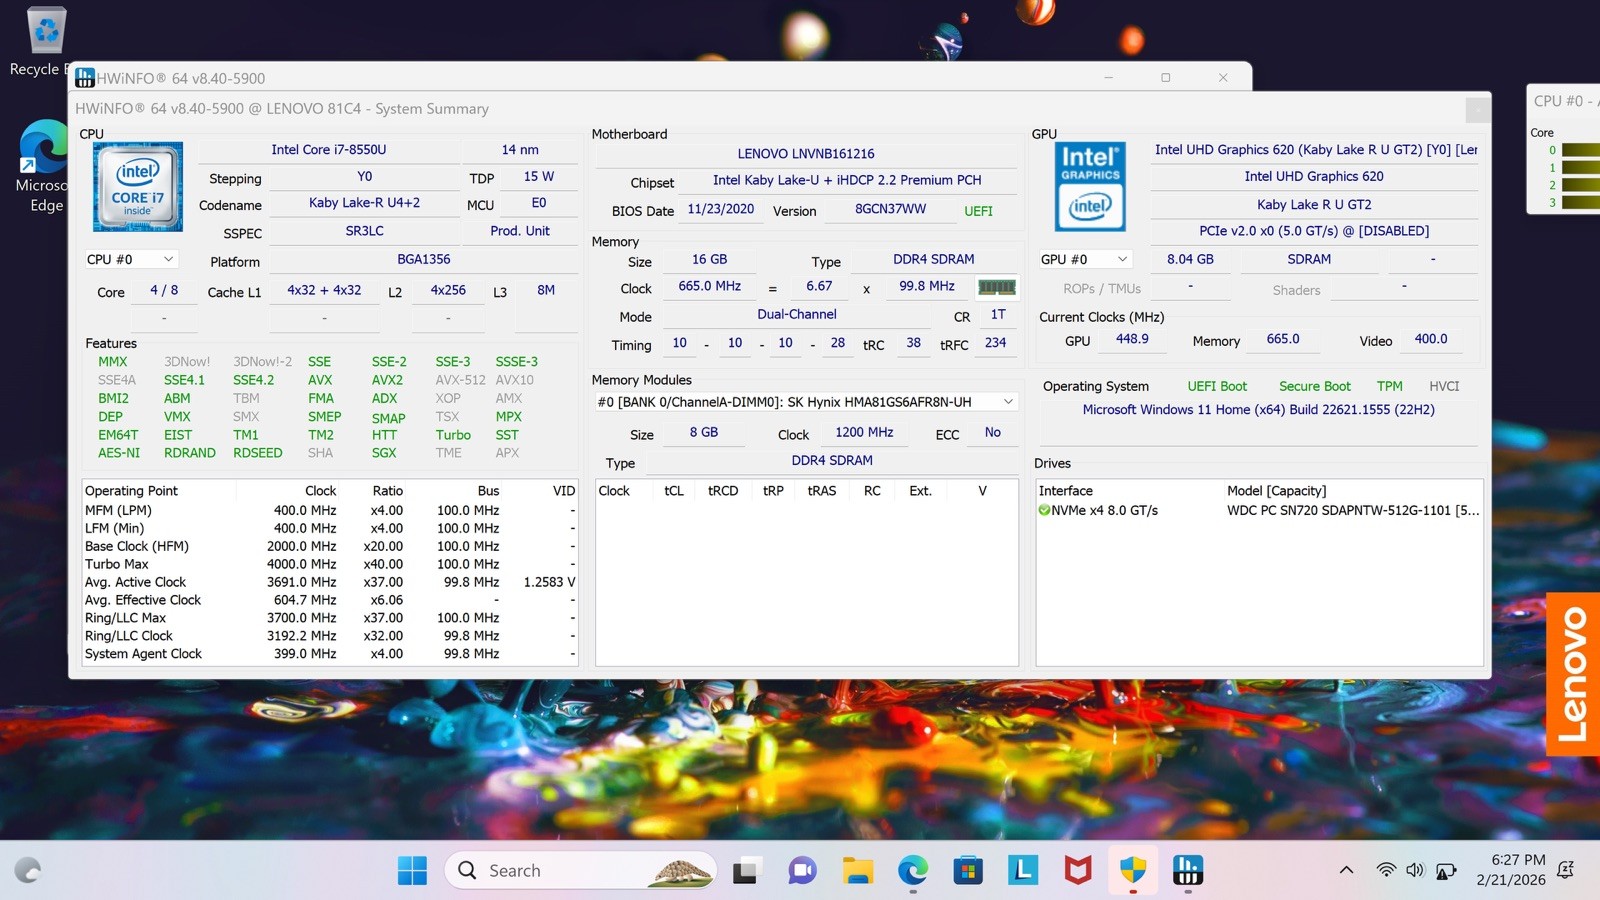Click the Intel Graphics logo in GPU section
This screenshot has height=900, width=1600.
click(x=1090, y=187)
